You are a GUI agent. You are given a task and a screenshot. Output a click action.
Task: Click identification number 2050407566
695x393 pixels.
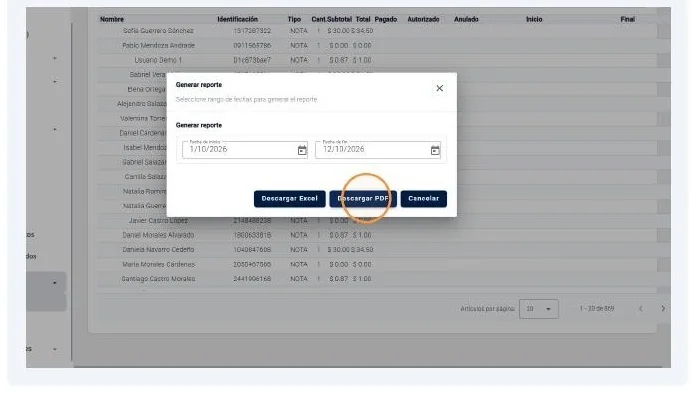252,264
